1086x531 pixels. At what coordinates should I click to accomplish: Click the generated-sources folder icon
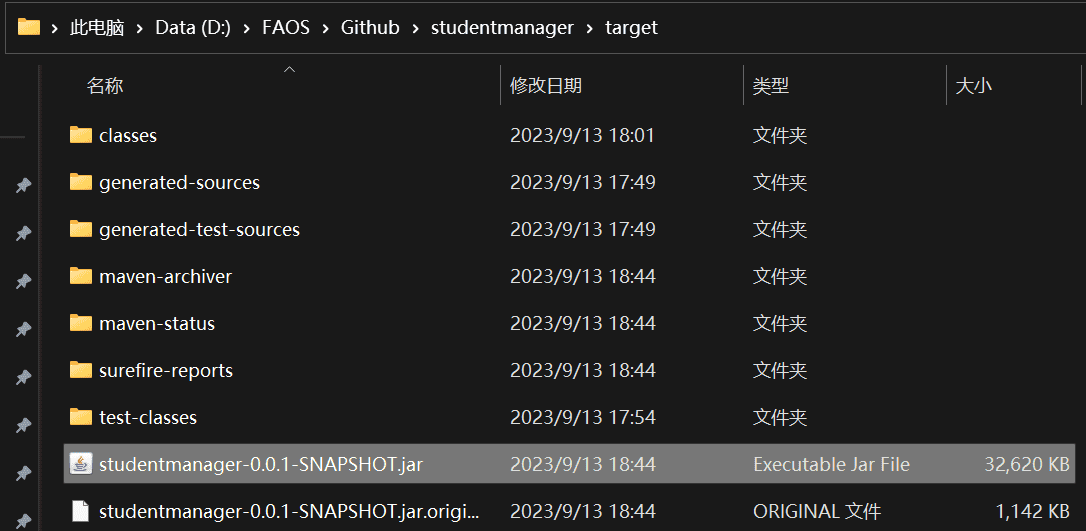tap(81, 181)
